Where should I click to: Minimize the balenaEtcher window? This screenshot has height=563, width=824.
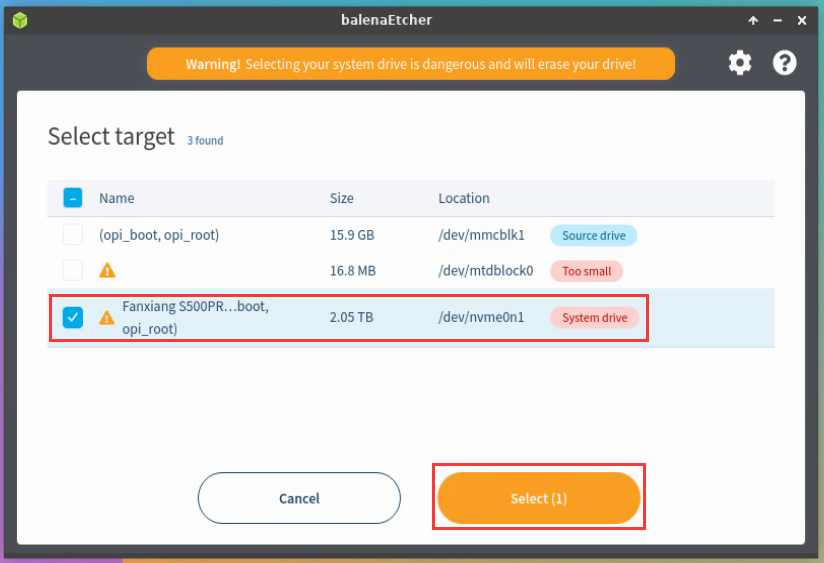(x=778, y=21)
